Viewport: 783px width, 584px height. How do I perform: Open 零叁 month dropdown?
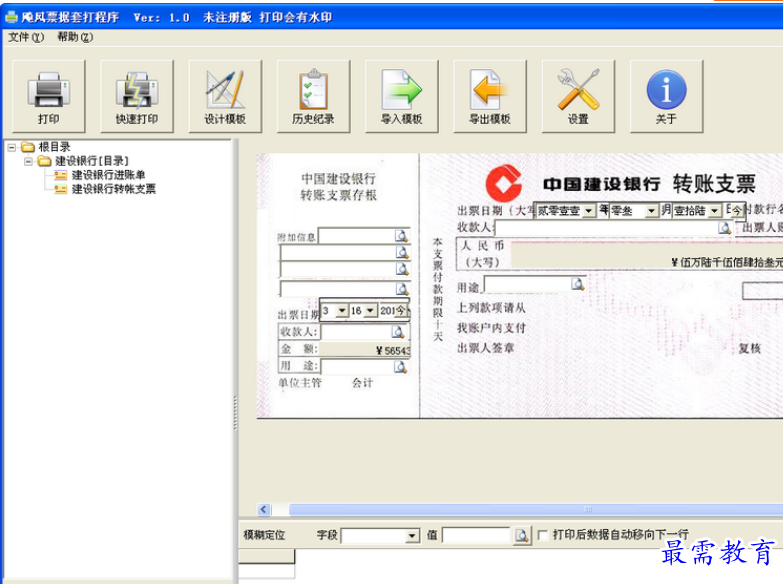[x=651, y=211]
